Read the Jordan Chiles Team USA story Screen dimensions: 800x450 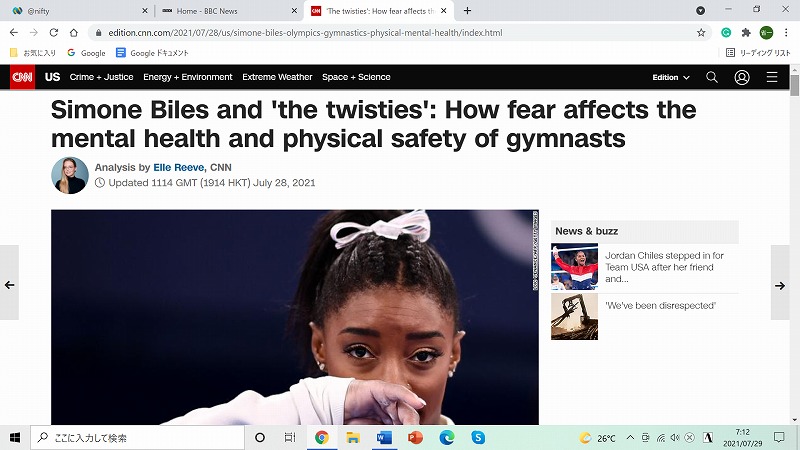(x=664, y=267)
